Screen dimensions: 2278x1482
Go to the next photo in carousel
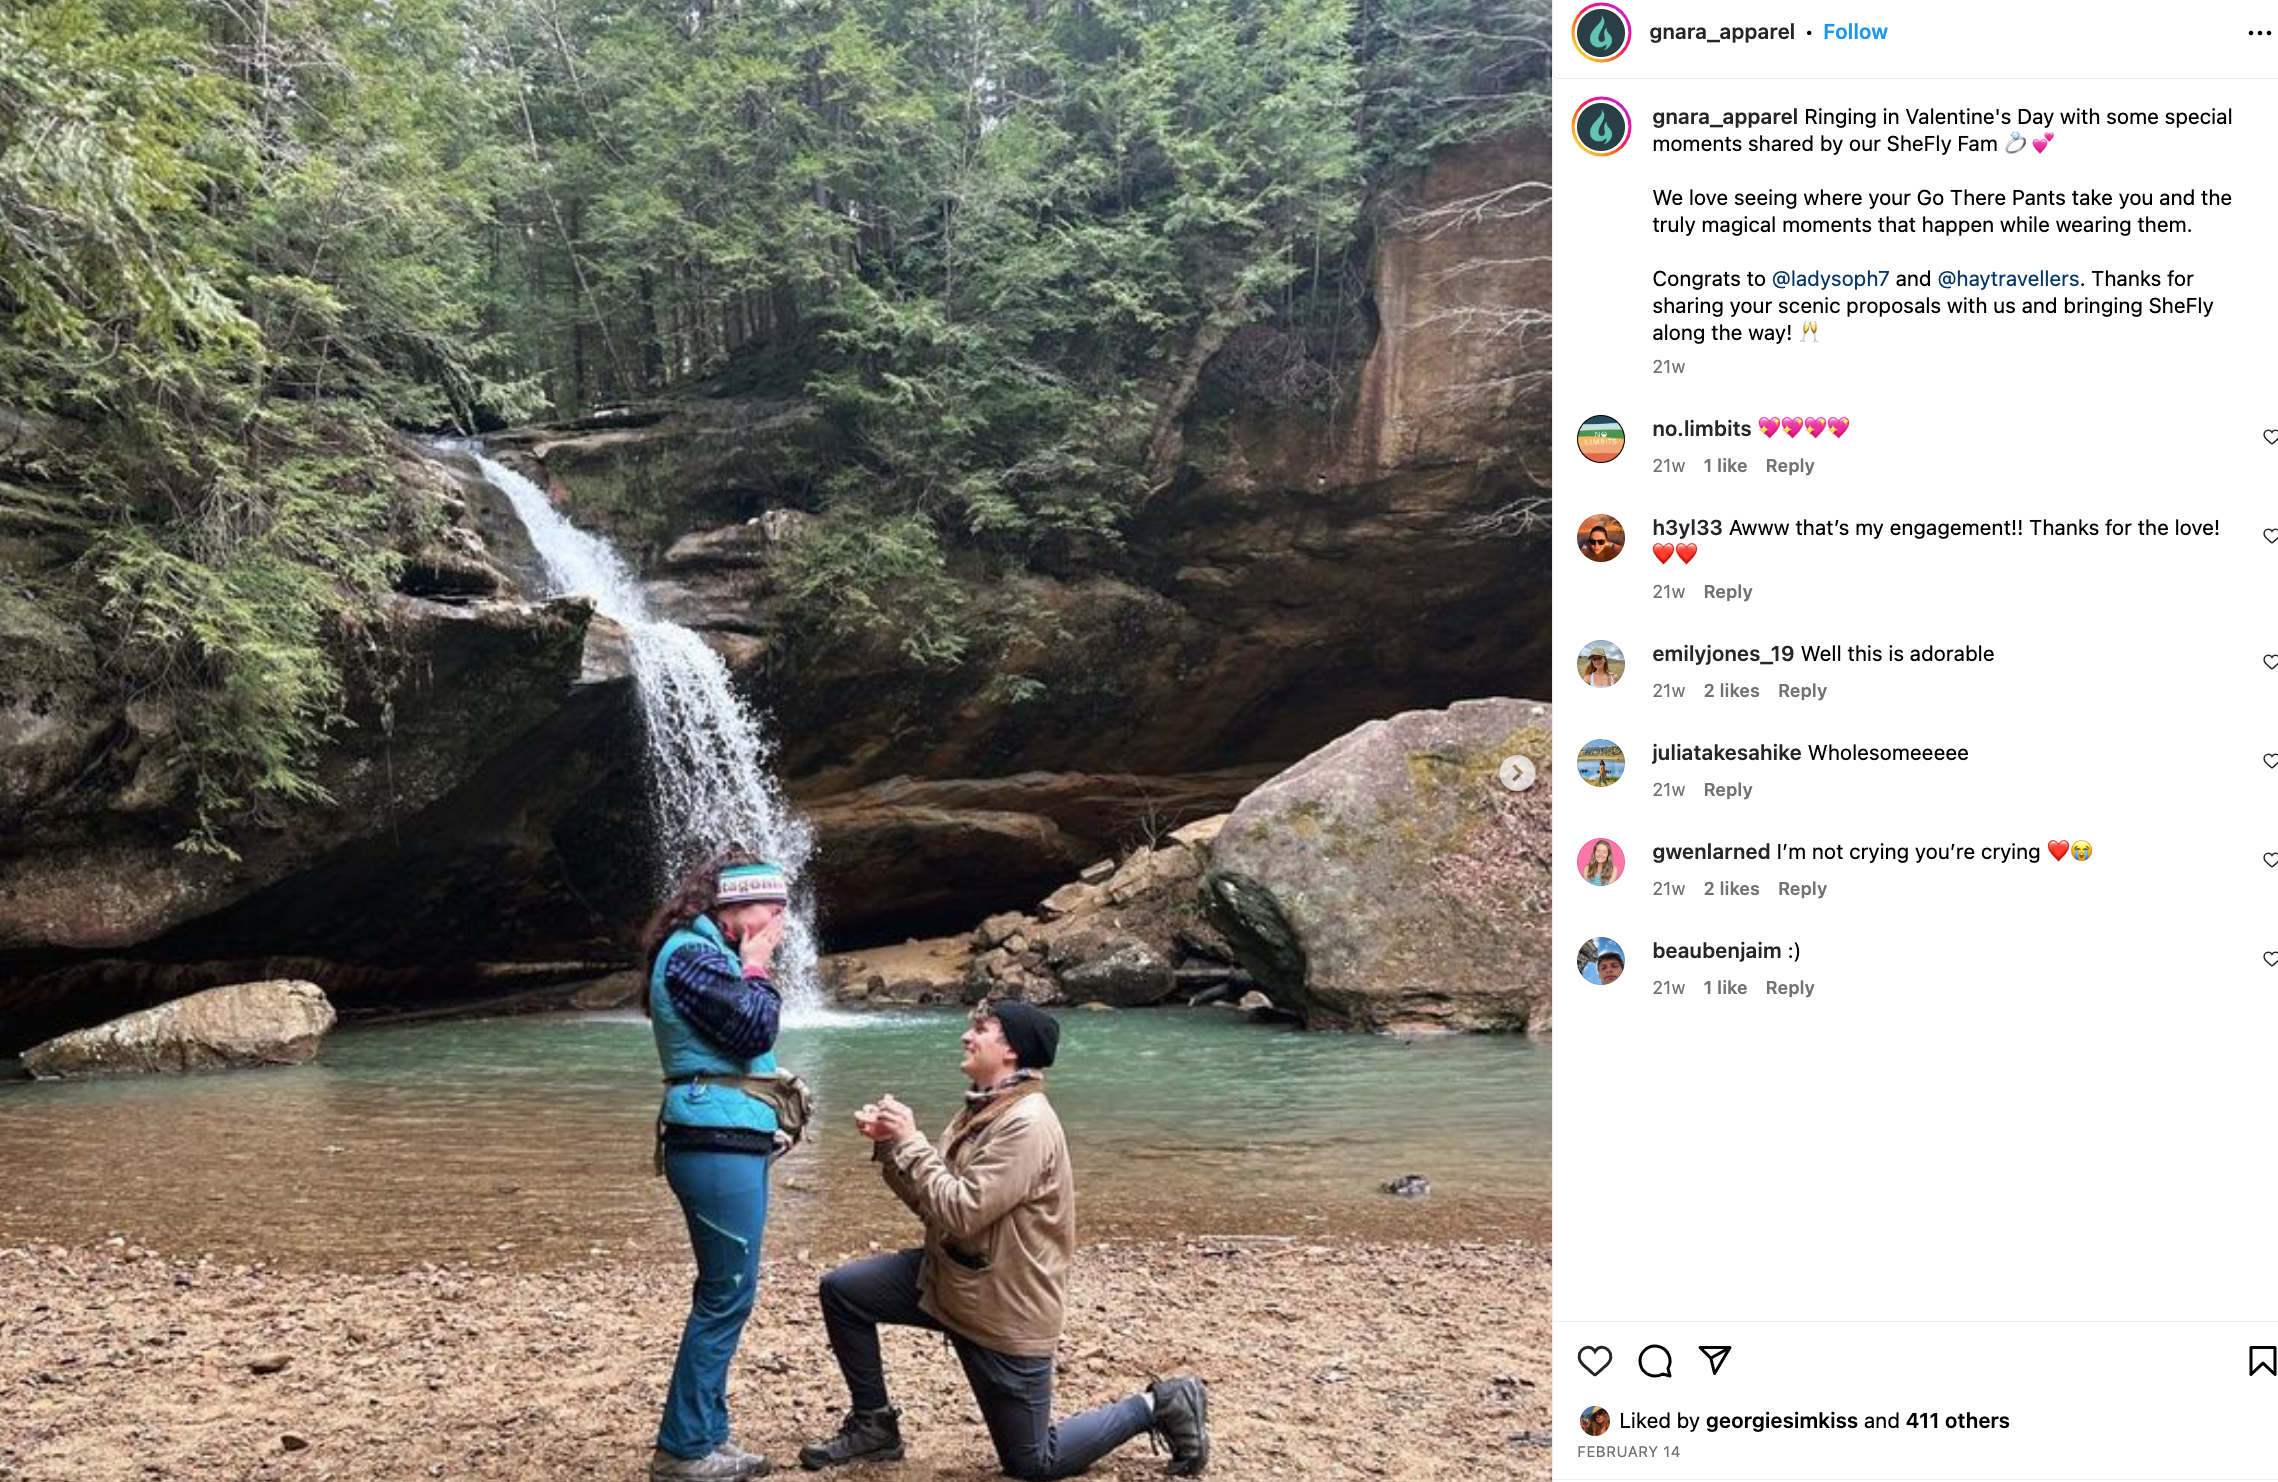click(x=1517, y=772)
